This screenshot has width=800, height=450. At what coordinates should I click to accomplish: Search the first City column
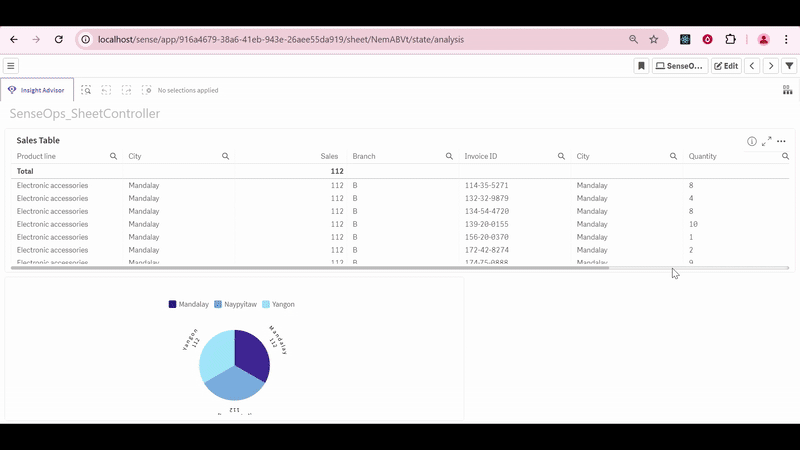coord(225,156)
